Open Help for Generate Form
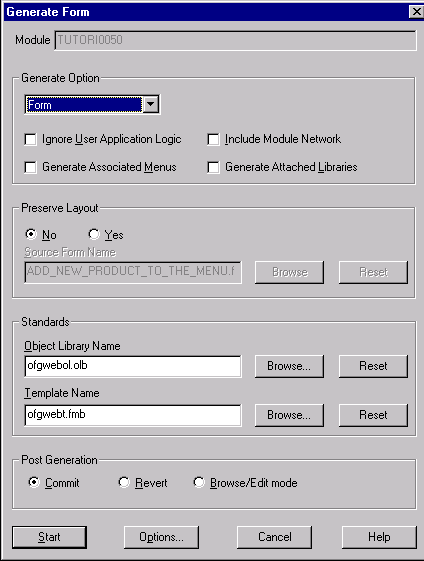Image resolution: width=424 pixels, height=561 pixels. coord(379,537)
